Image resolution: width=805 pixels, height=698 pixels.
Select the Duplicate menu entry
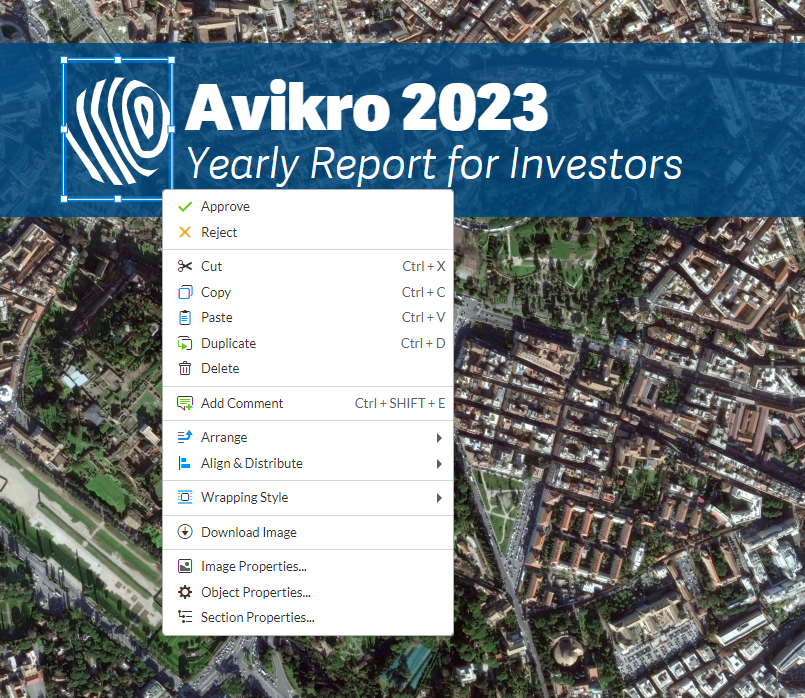click(x=308, y=343)
